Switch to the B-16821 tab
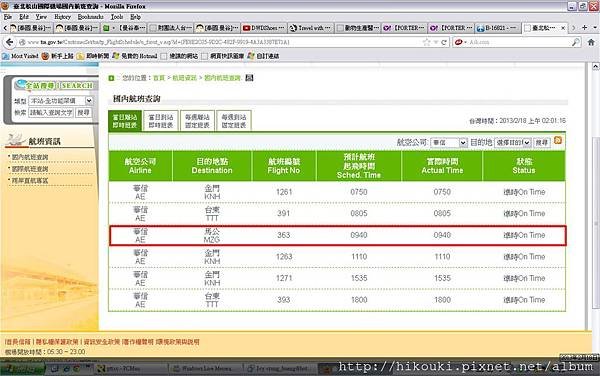Image resolution: width=600 pixels, height=376 pixels. click(x=497, y=28)
